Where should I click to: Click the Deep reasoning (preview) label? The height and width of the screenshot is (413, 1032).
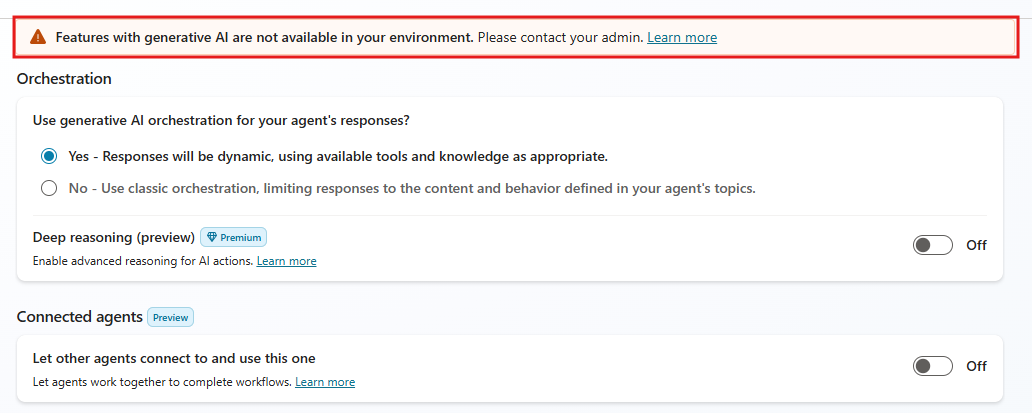click(113, 237)
